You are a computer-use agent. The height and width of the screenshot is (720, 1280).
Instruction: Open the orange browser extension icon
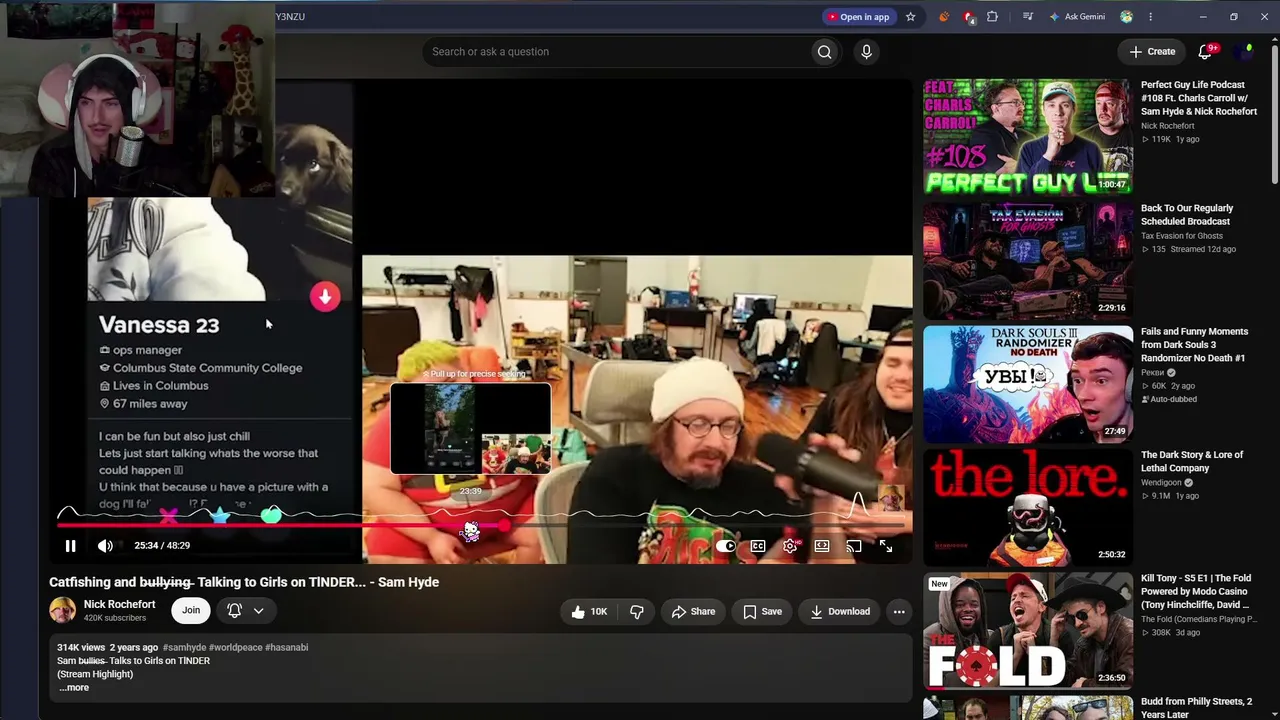[944, 17]
